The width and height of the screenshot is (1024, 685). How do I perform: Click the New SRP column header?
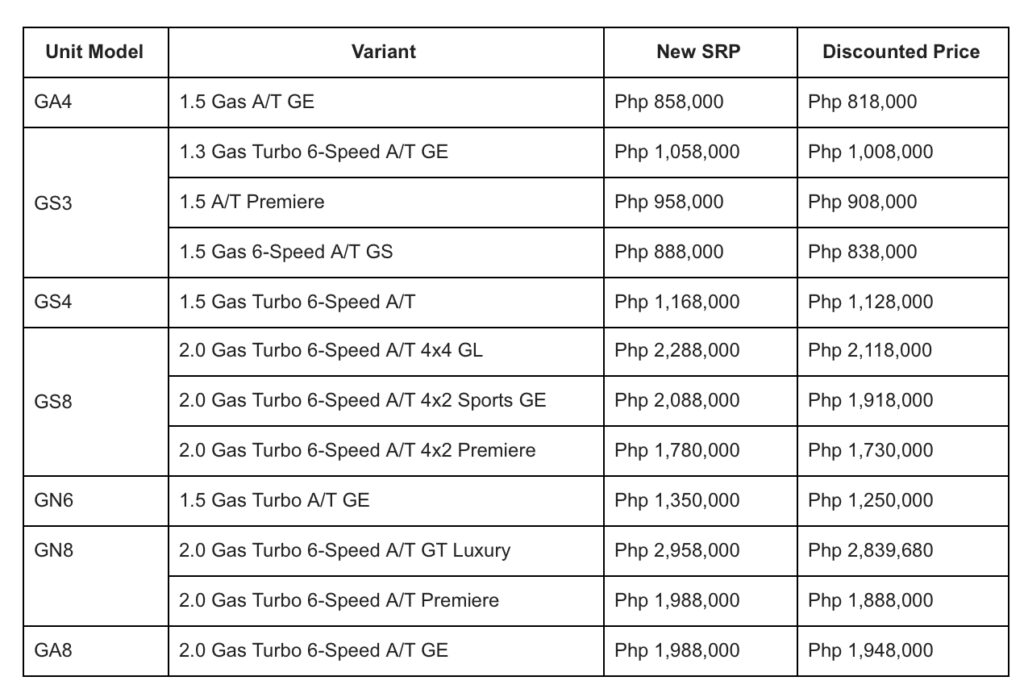point(700,52)
